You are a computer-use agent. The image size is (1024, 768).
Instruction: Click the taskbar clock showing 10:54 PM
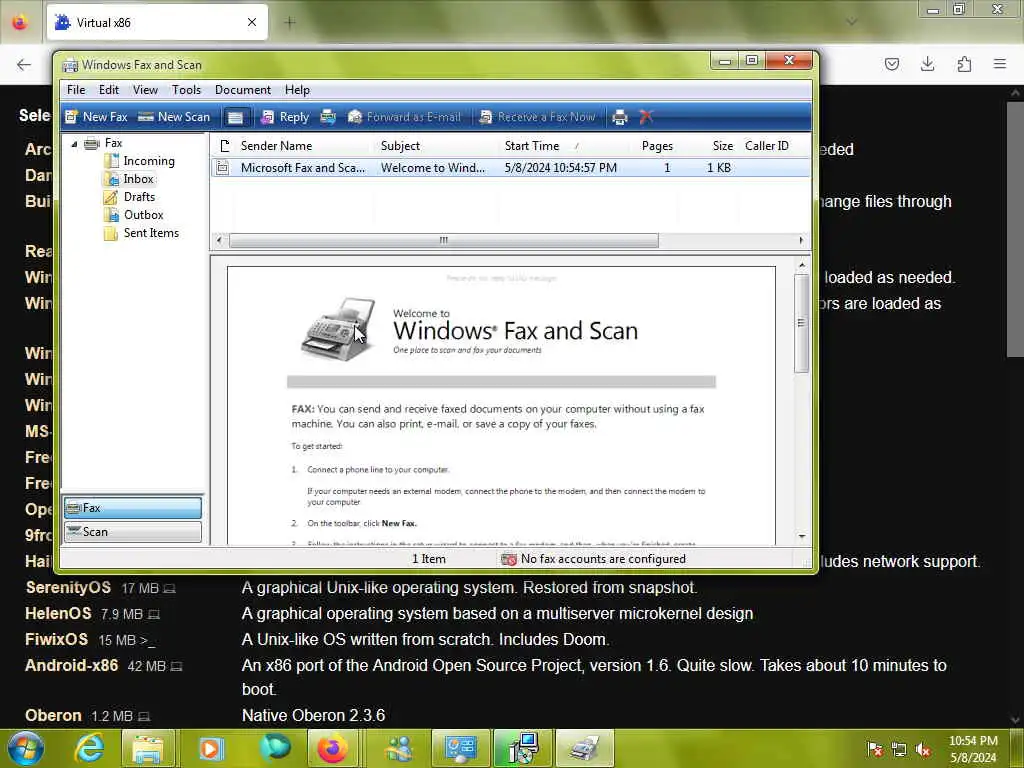click(973, 749)
